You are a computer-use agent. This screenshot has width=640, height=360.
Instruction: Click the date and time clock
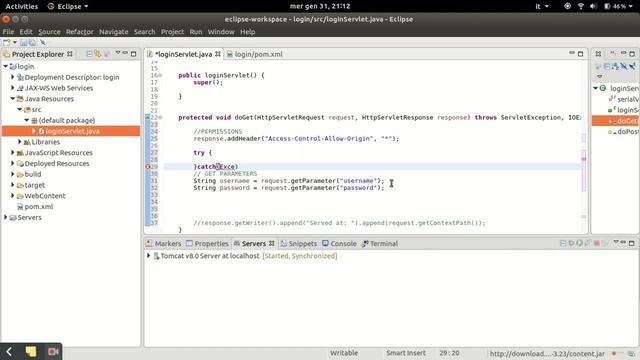[x=320, y=6]
